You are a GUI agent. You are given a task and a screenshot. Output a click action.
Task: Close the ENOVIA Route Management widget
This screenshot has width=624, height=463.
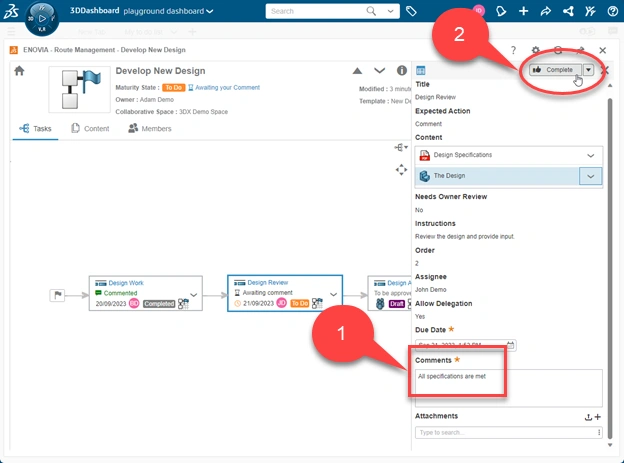click(603, 50)
